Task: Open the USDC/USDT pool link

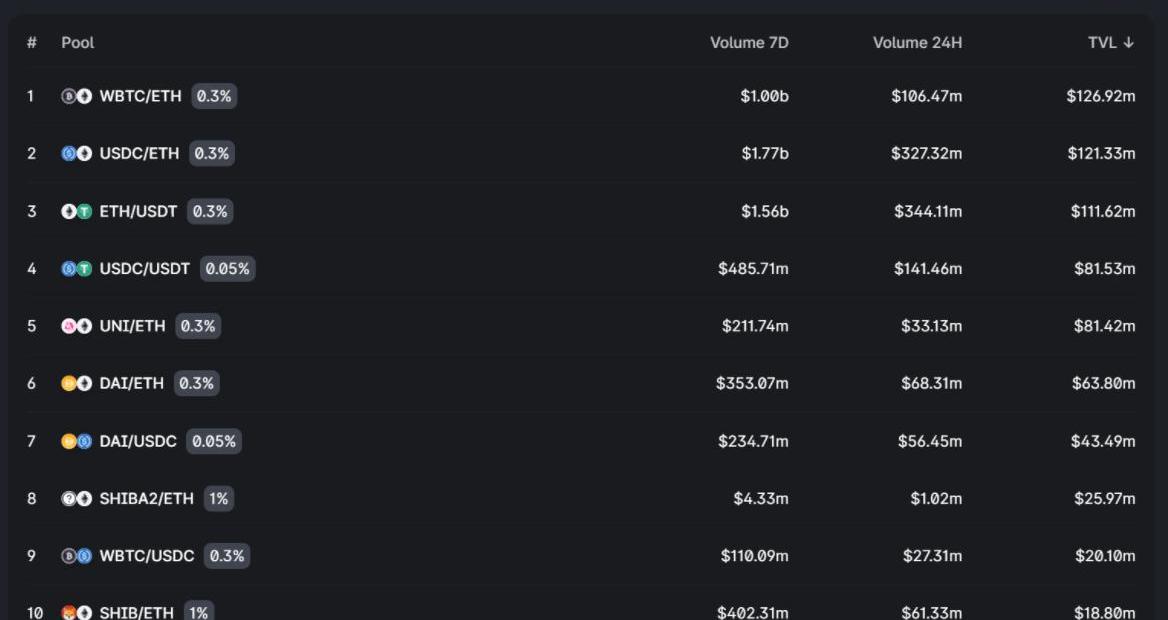Action: pos(144,268)
